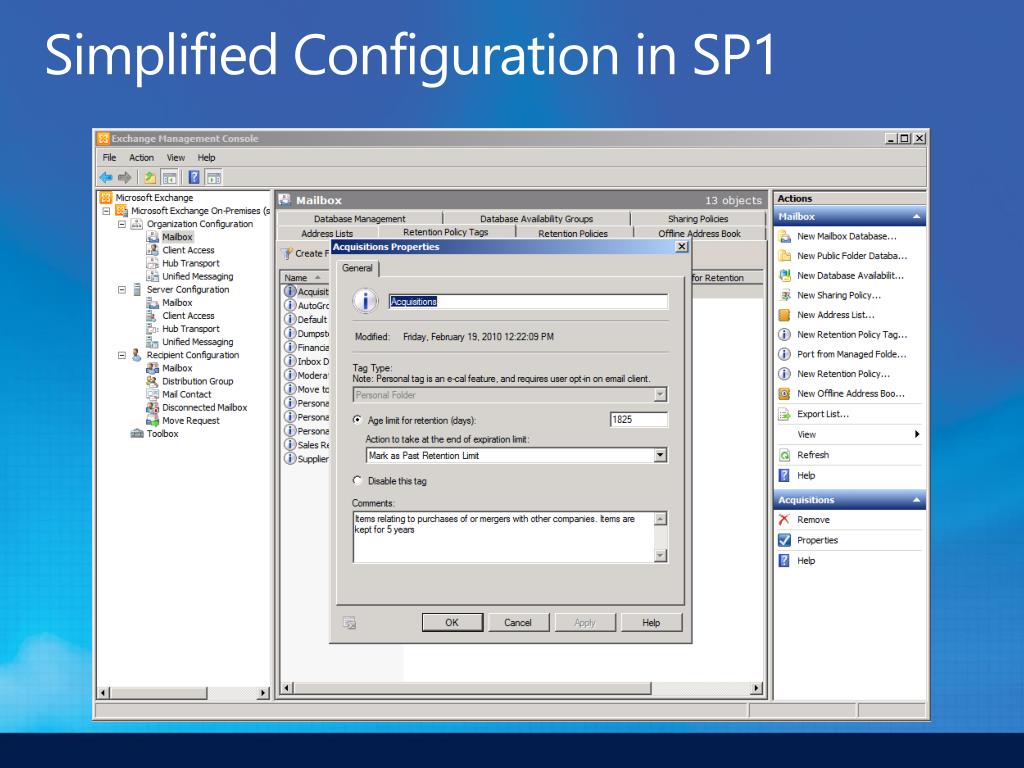Click New Retention Policy Tag link

(x=852, y=334)
